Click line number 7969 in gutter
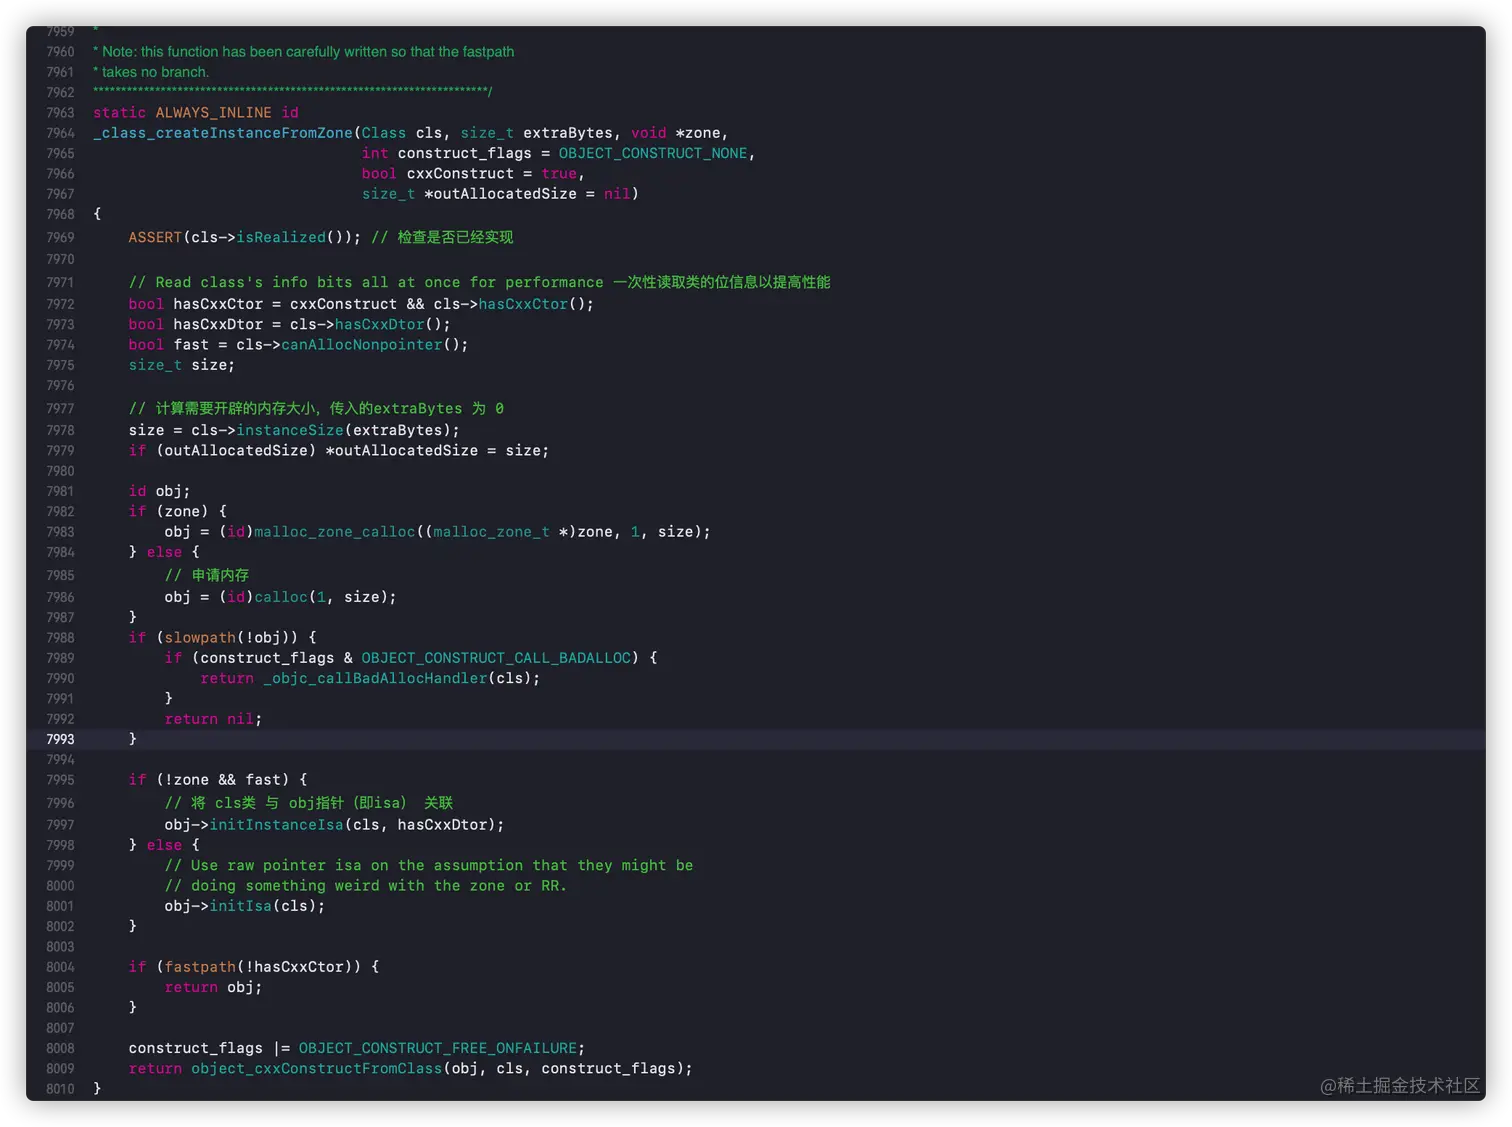1512x1127 pixels. pos(60,237)
